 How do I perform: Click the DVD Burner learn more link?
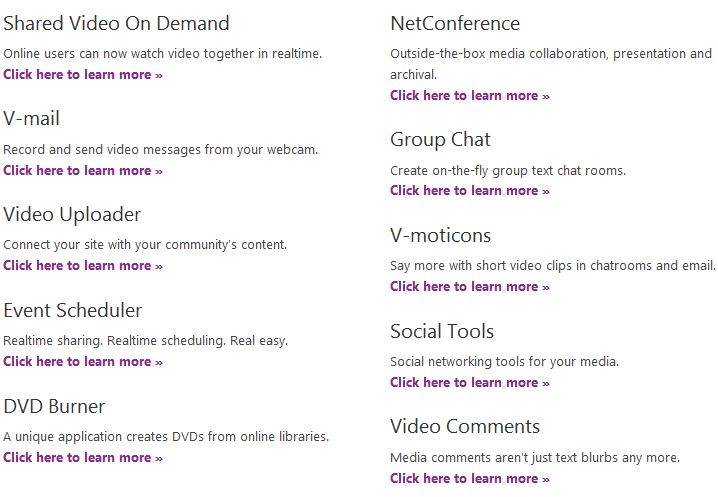[x=83, y=458]
